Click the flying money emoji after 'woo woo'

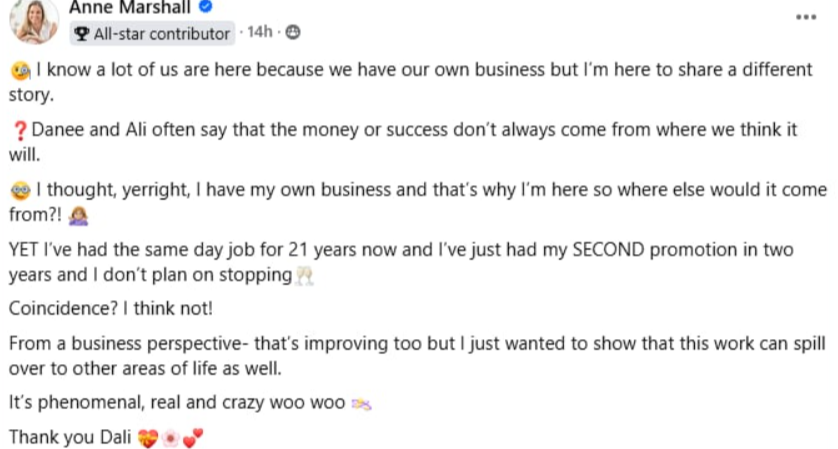click(x=362, y=405)
